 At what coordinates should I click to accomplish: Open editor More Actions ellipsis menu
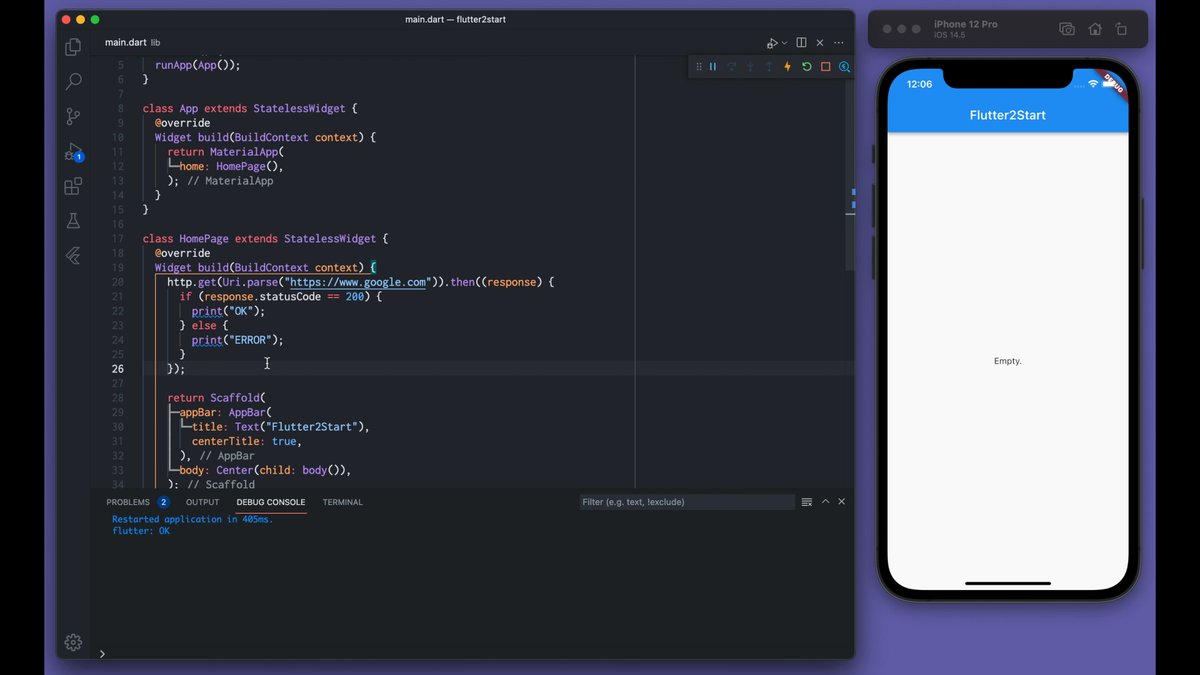(839, 43)
